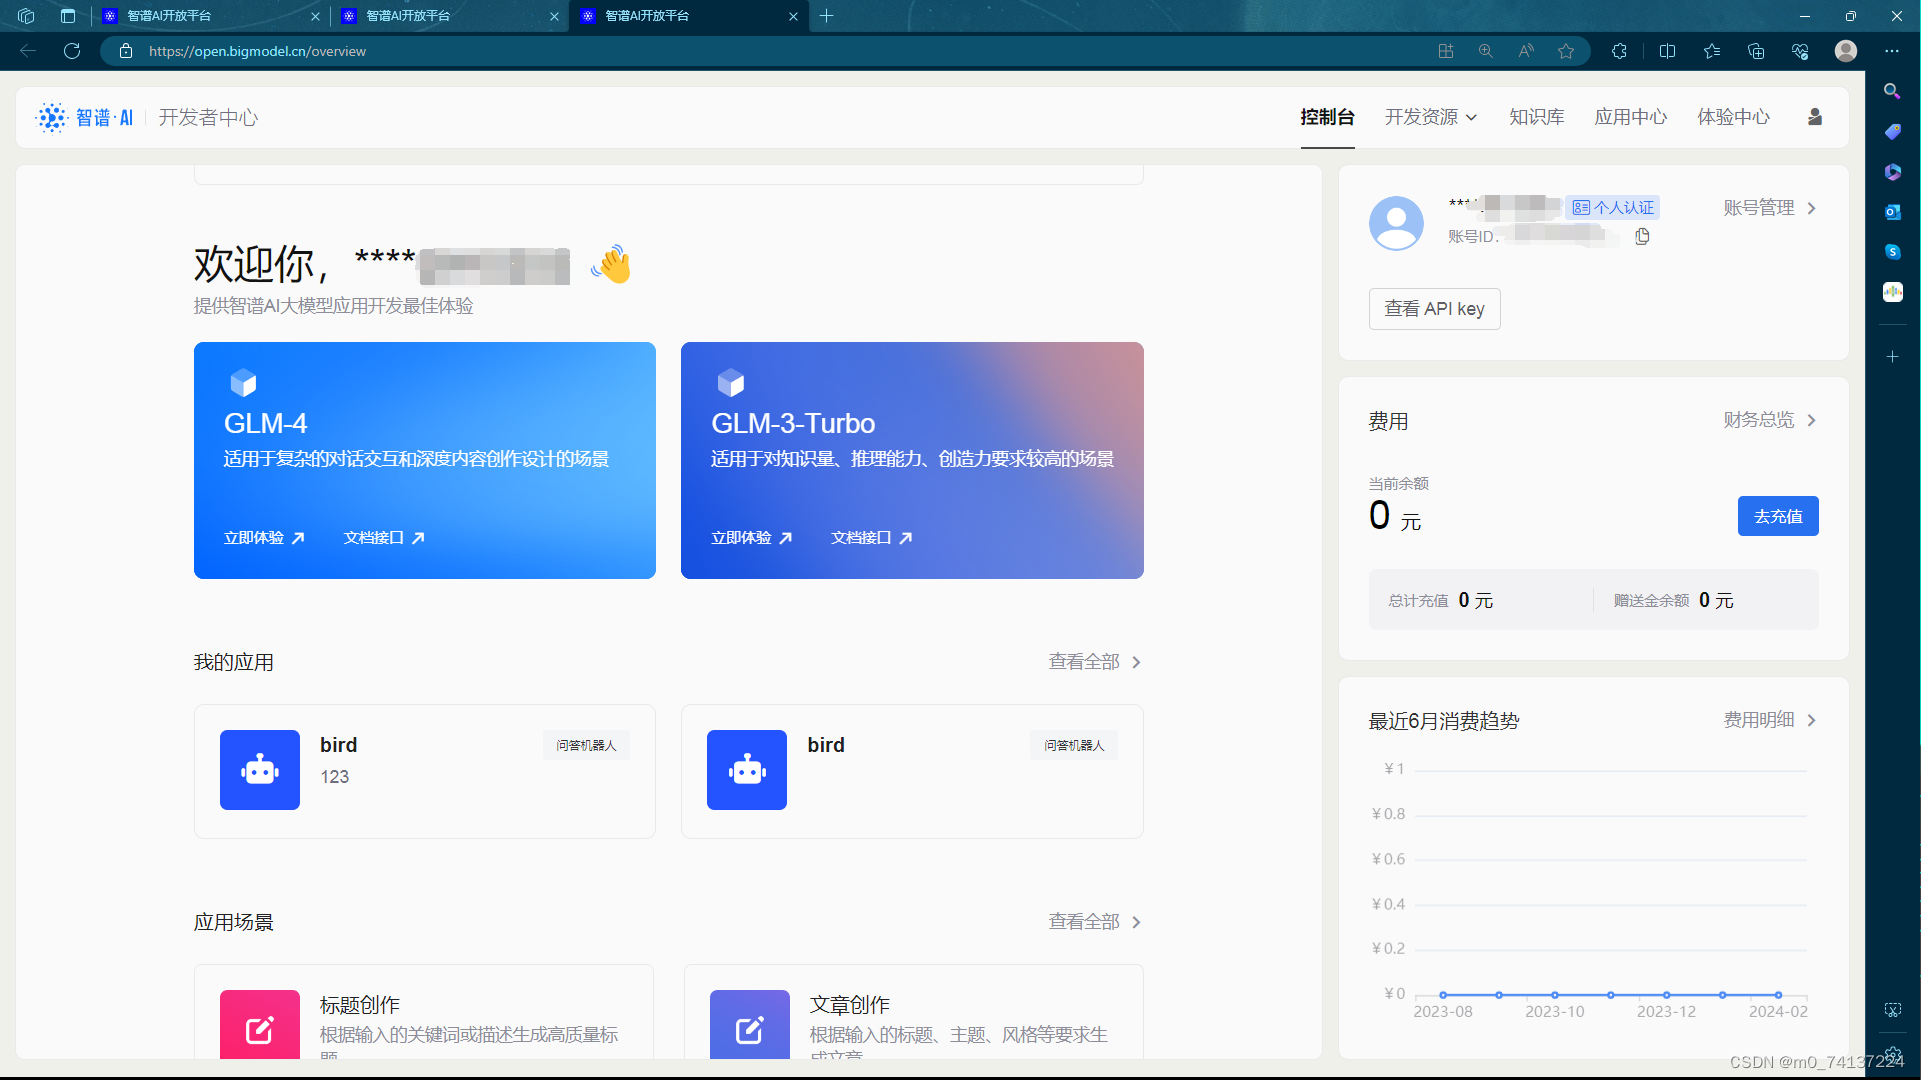Expand the 开发资源 dropdown menu
This screenshot has width=1921, height=1080.
click(x=1430, y=117)
